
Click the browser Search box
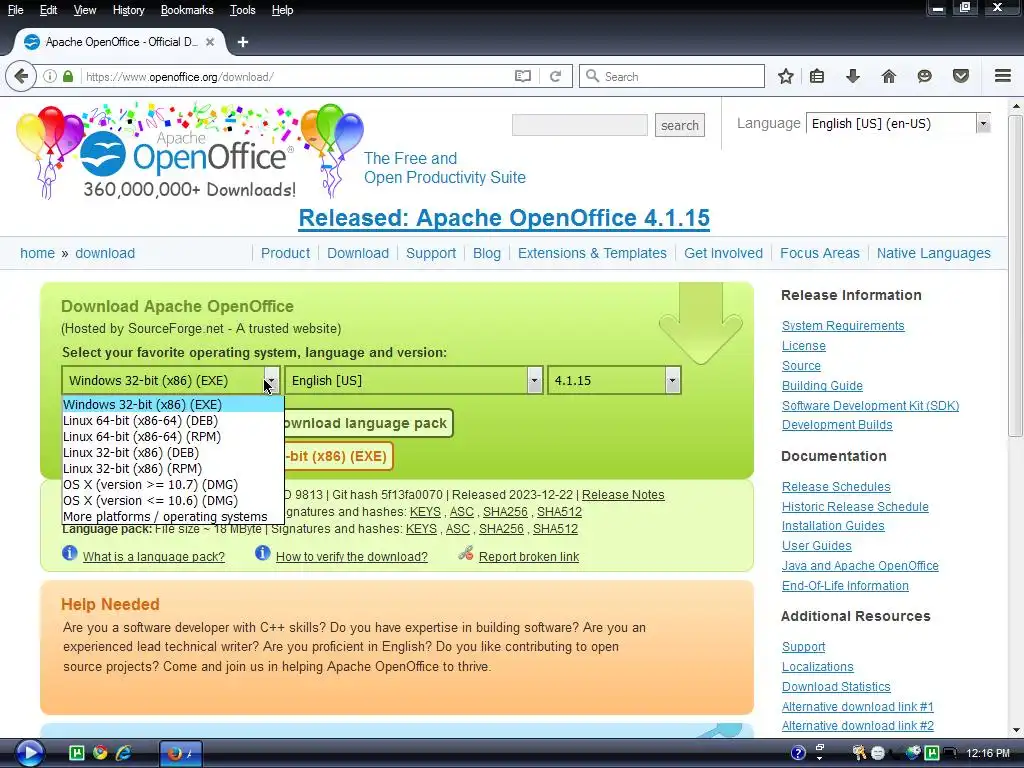pyautogui.click(x=672, y=76)
